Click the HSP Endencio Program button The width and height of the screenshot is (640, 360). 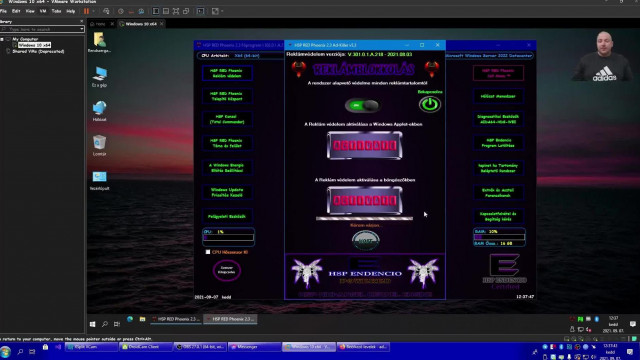click(x=498, y=143)
